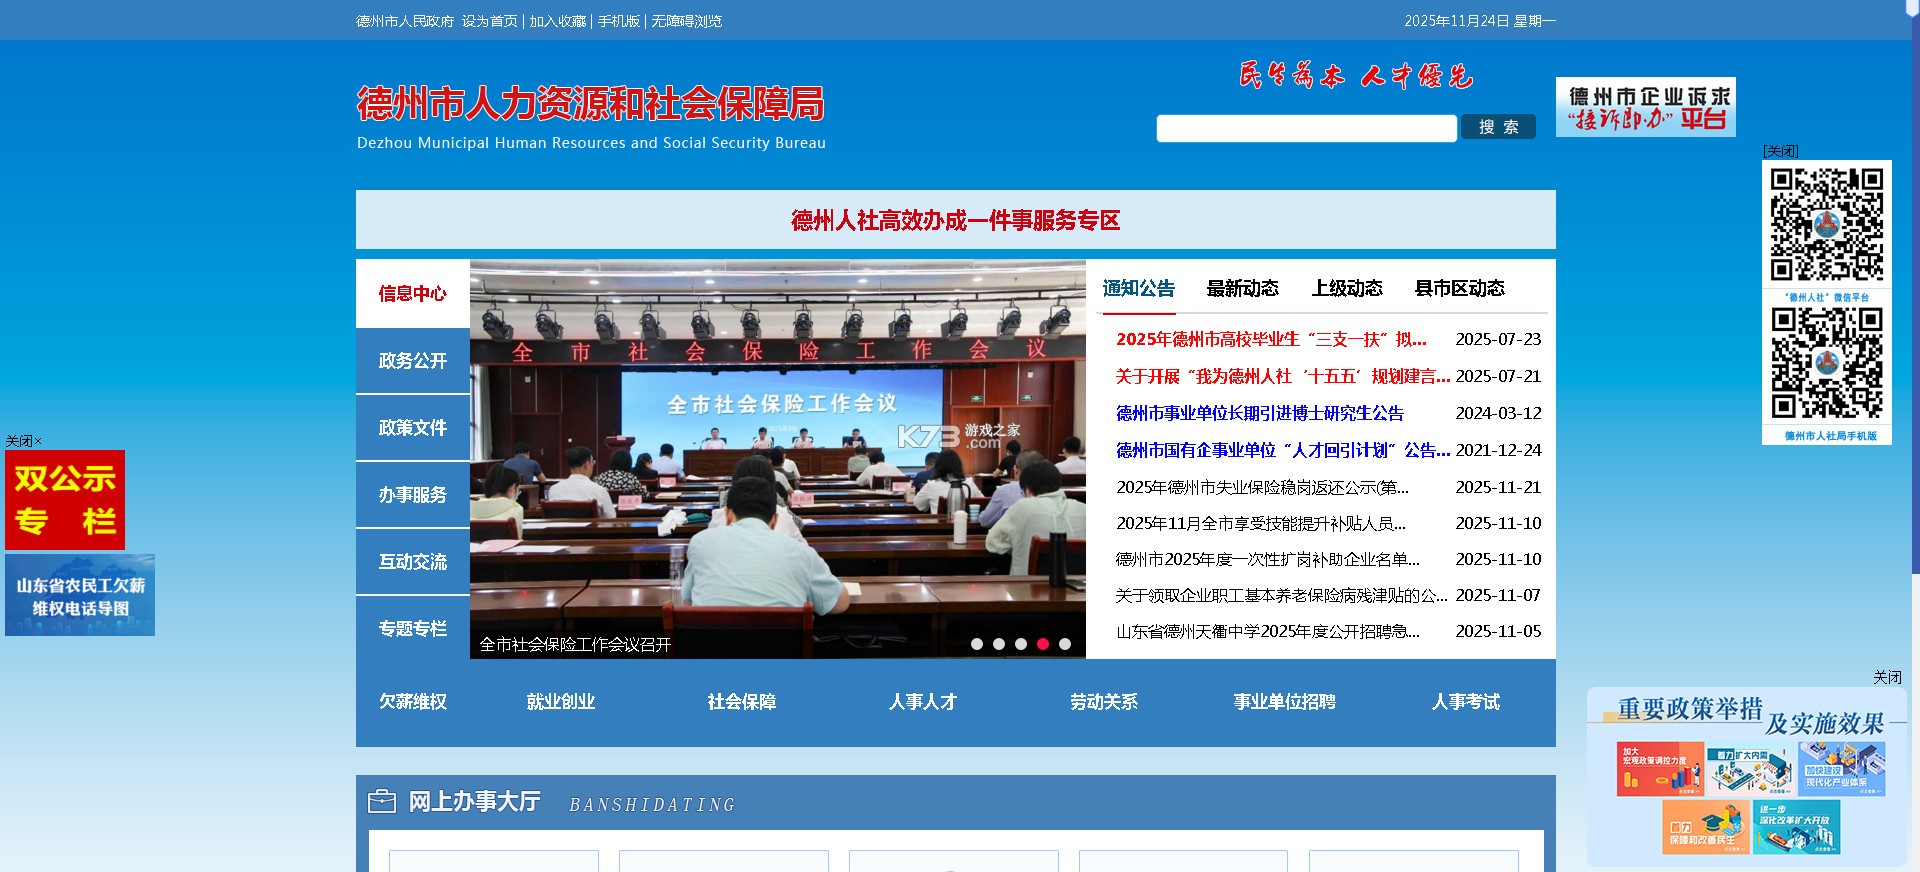Open 德州市2025年度一次性扩岗补助企业名单 notice
1920x872 pixels.
[x=1268, y=560]
